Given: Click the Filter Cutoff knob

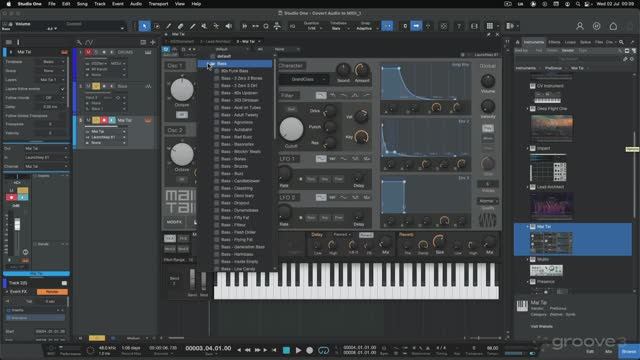Looking at the screenshot, I should click(291, 129).
